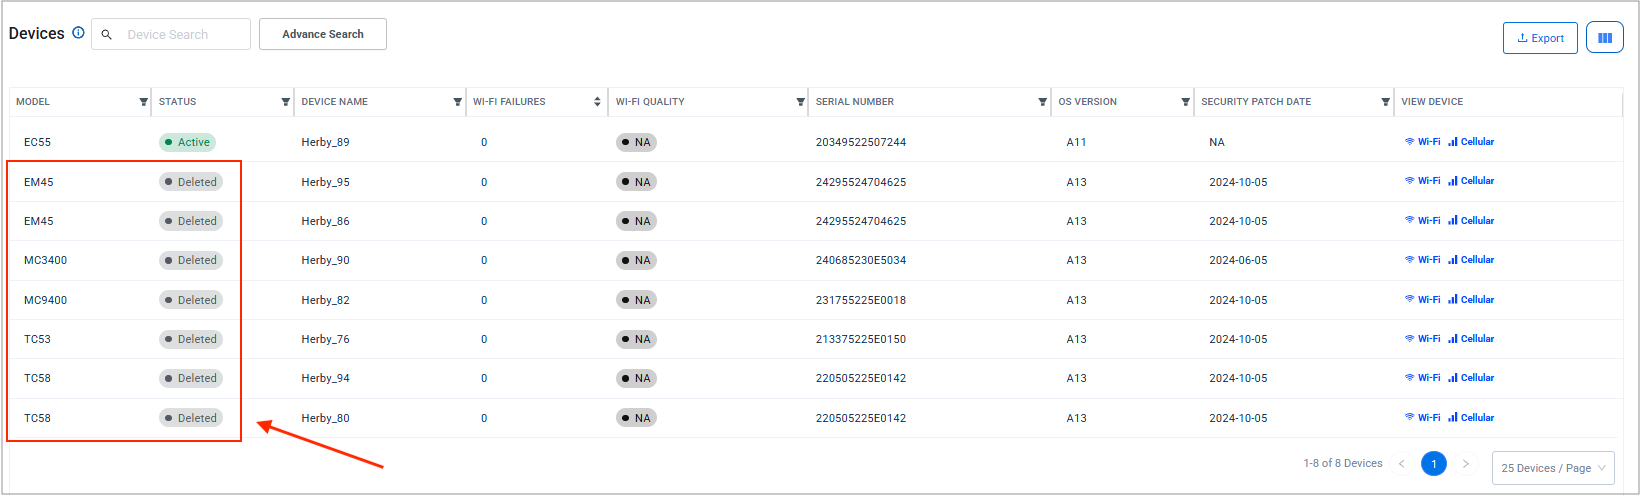Click the Device Name filter icon
The height and width of the screenshot is (496, 1640).
click(457, 102)
